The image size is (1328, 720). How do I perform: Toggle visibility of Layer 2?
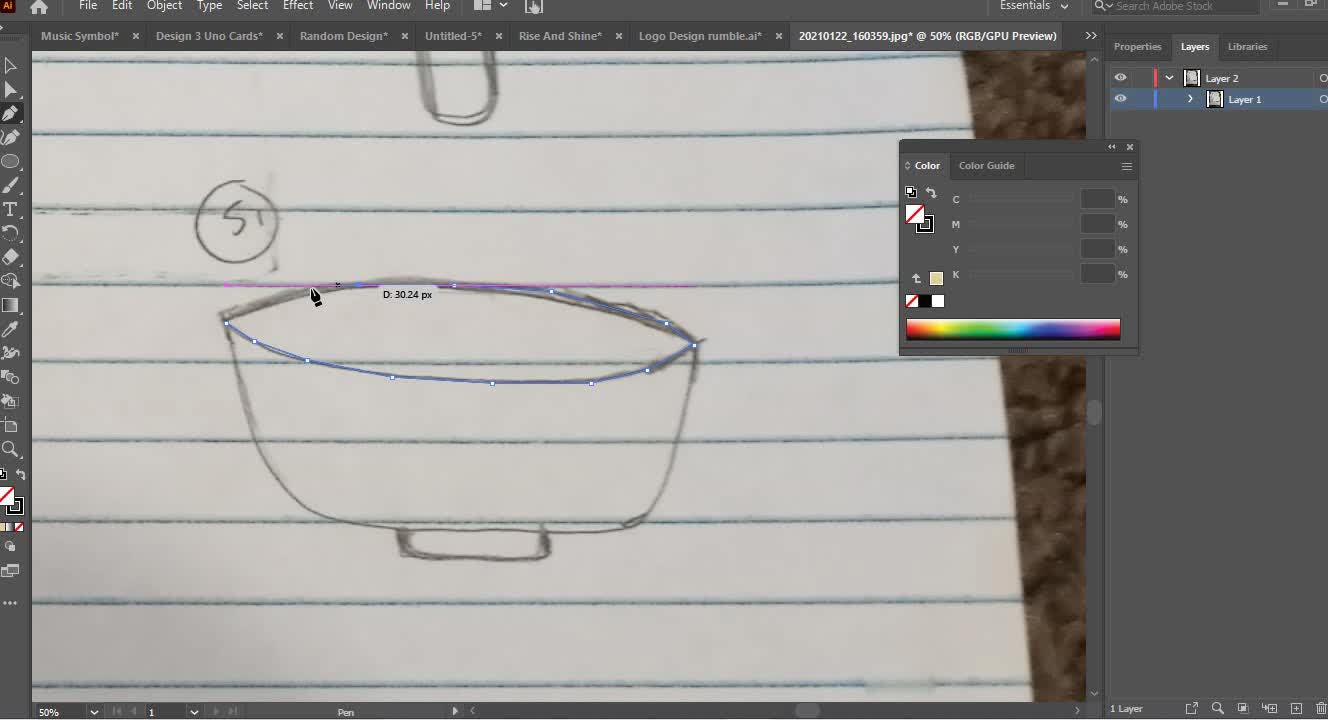pyautogui.click(x=1120, y=78)
